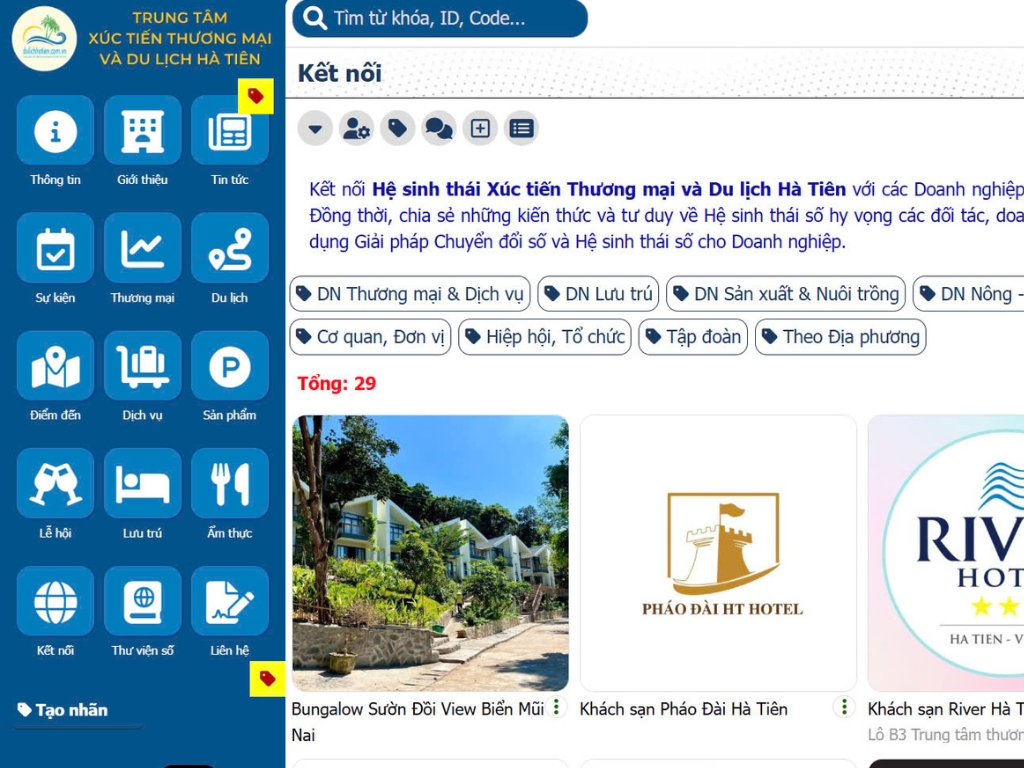The image size is (1024, 768).
Task: Expand the dropdown arrow in Kết nối toolbar
Action: (x=315, y=128)
